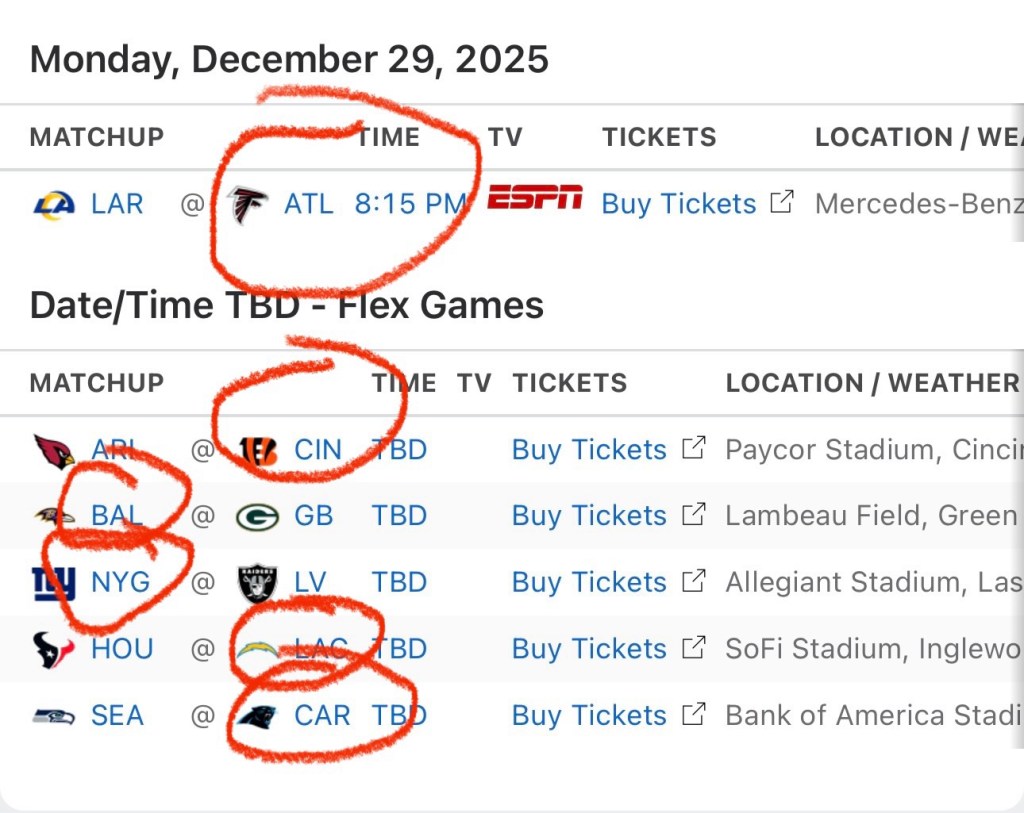Select the GB team link
The height and width of the screenshot is (813, 1024).
point(313,516)
